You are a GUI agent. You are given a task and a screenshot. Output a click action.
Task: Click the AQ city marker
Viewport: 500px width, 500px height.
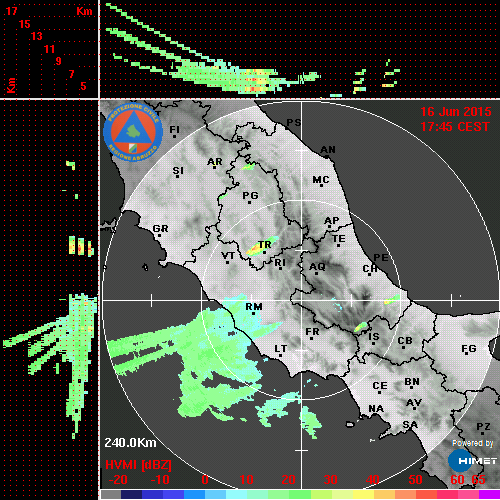point(316,274)
